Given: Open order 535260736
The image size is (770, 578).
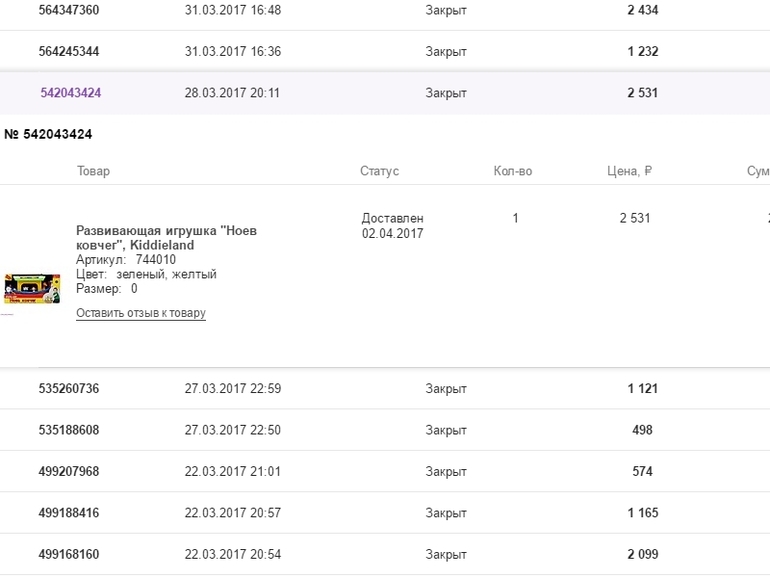Looking at the screenshot, I should point(68,388).
